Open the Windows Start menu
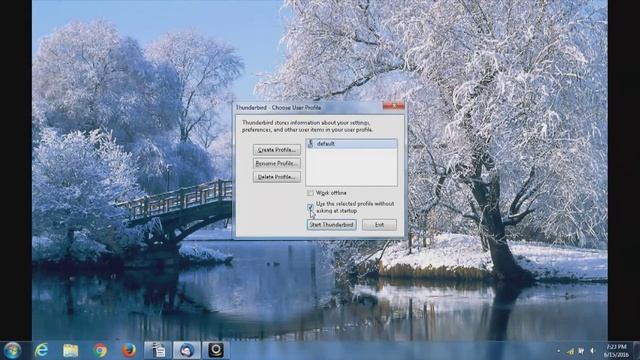Viewport: 640px width, 360px height. 12,351
